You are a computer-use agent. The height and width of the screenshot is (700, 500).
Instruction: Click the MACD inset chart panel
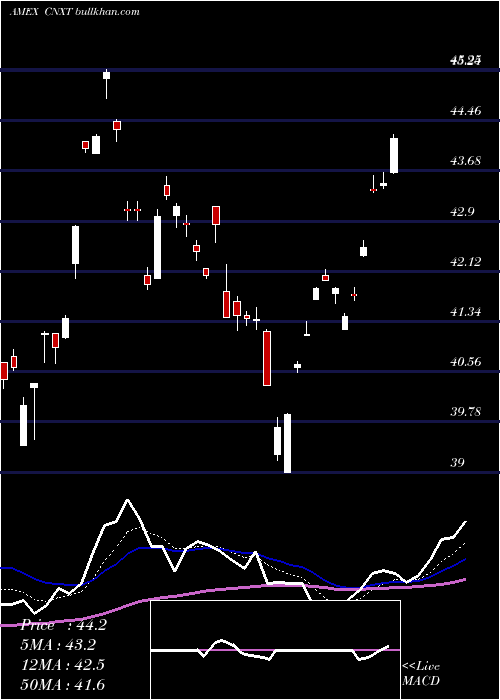pos(275,650)
